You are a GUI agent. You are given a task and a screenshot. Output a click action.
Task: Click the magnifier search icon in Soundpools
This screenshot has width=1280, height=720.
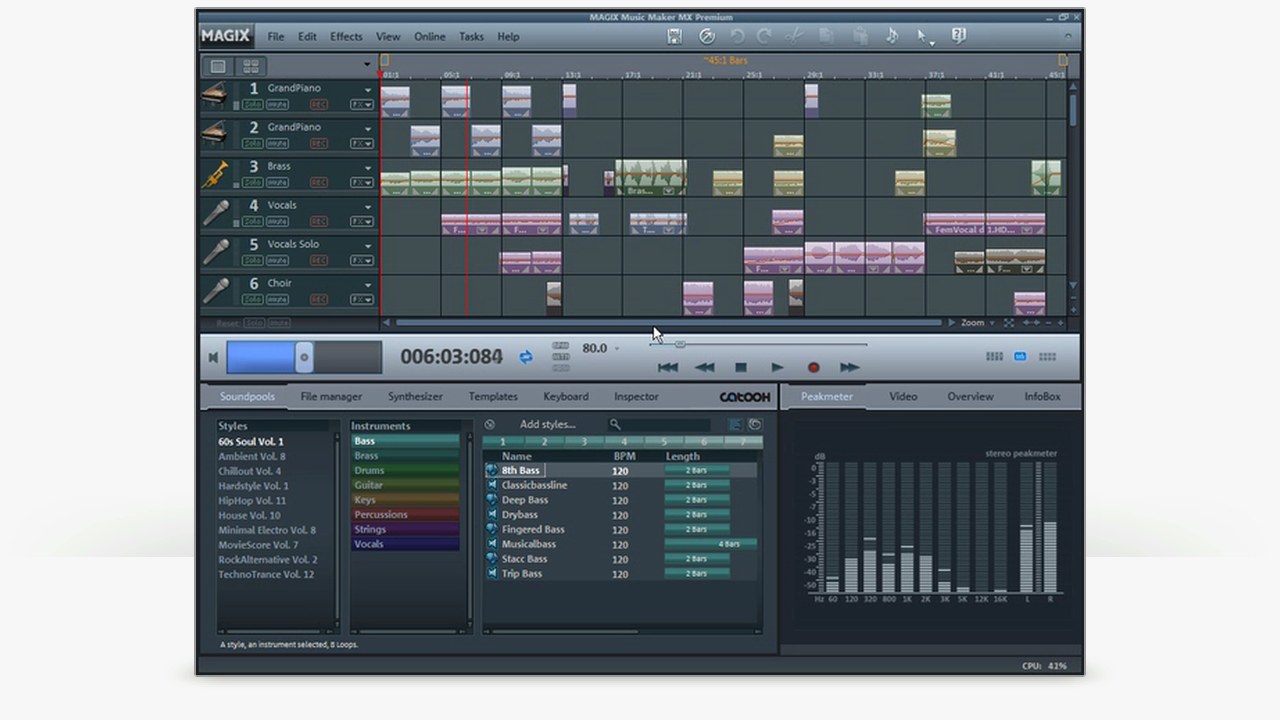[x=616, y=425]
